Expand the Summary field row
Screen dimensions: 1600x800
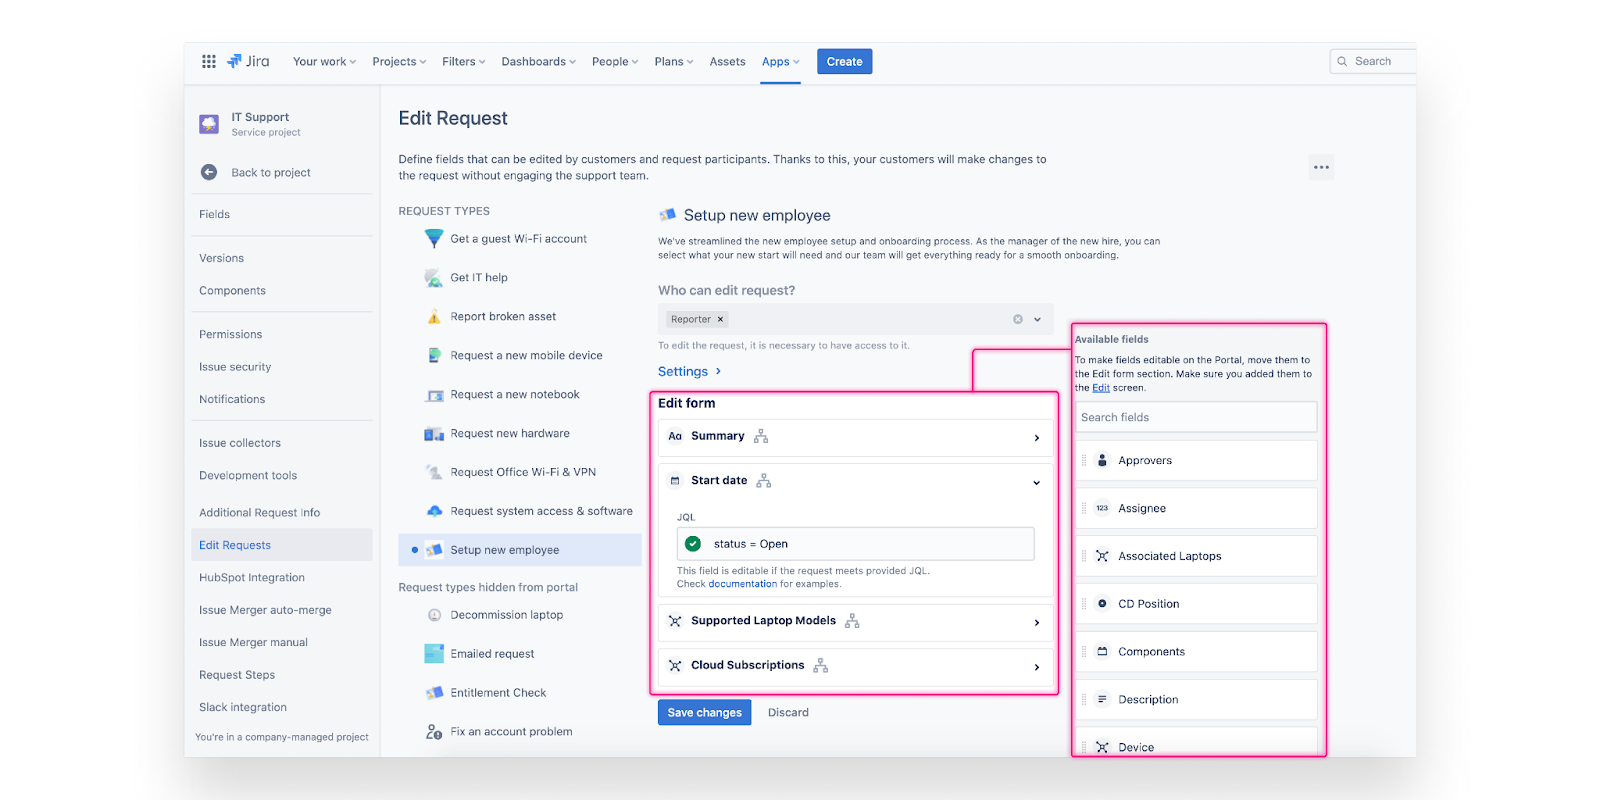(1037, 438)
